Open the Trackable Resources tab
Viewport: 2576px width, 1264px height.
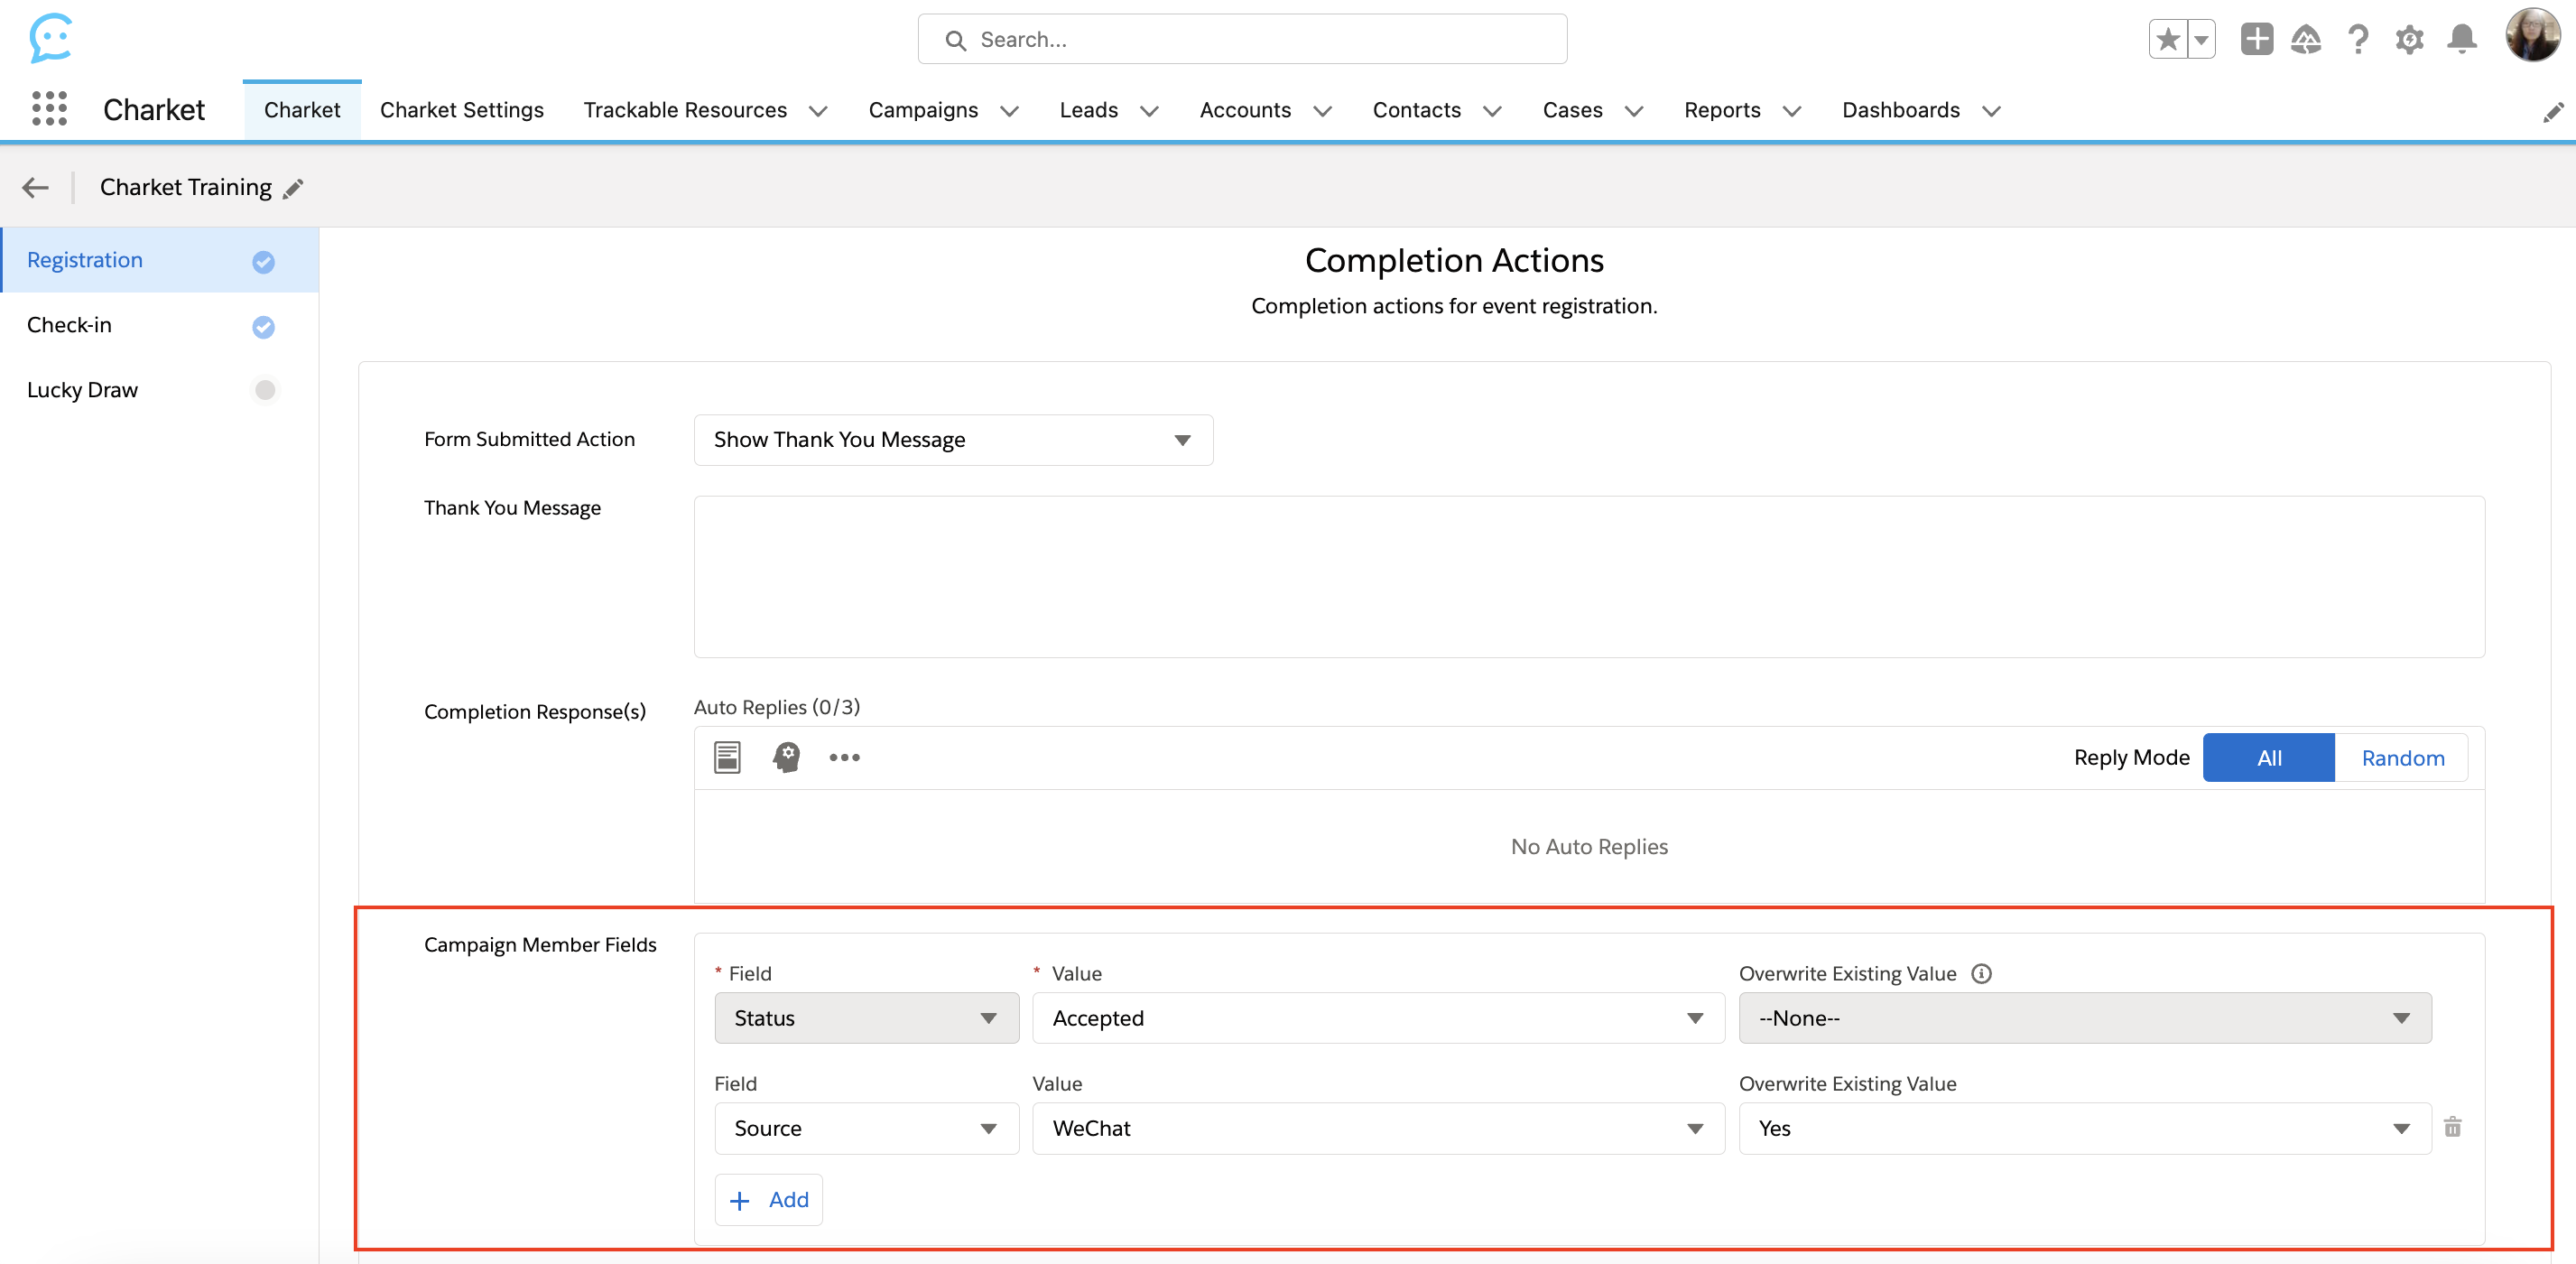tap(685, 110)
